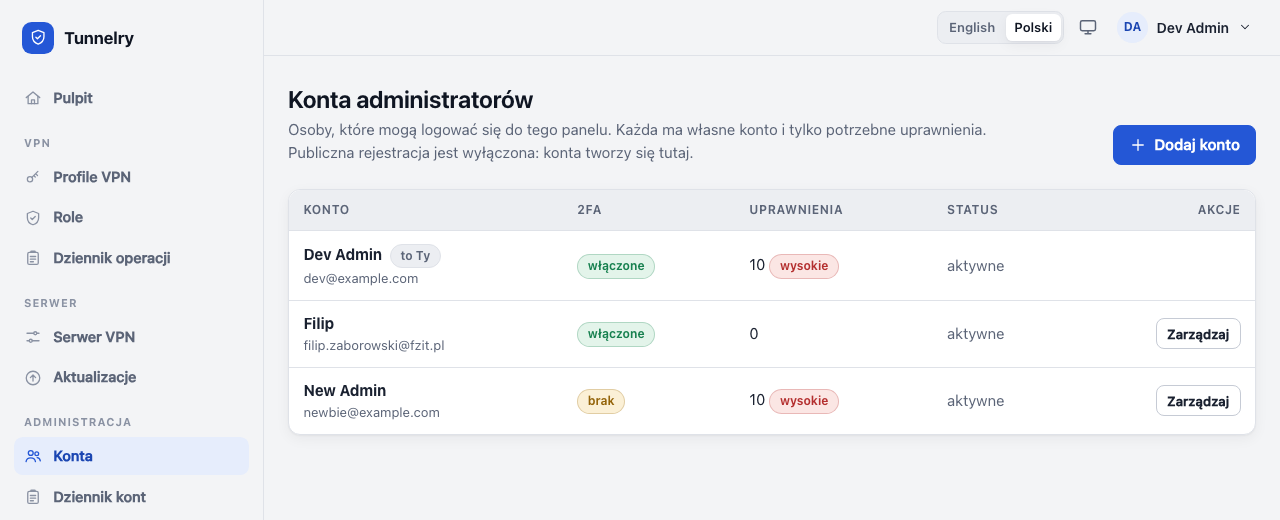
Task: Click the UPRAWNIENIA column header
Action: tap(796, 210)
